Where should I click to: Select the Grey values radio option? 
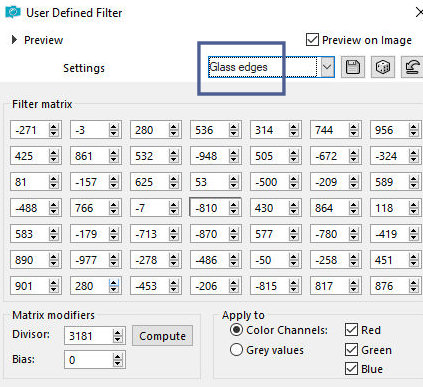point(236,350)
